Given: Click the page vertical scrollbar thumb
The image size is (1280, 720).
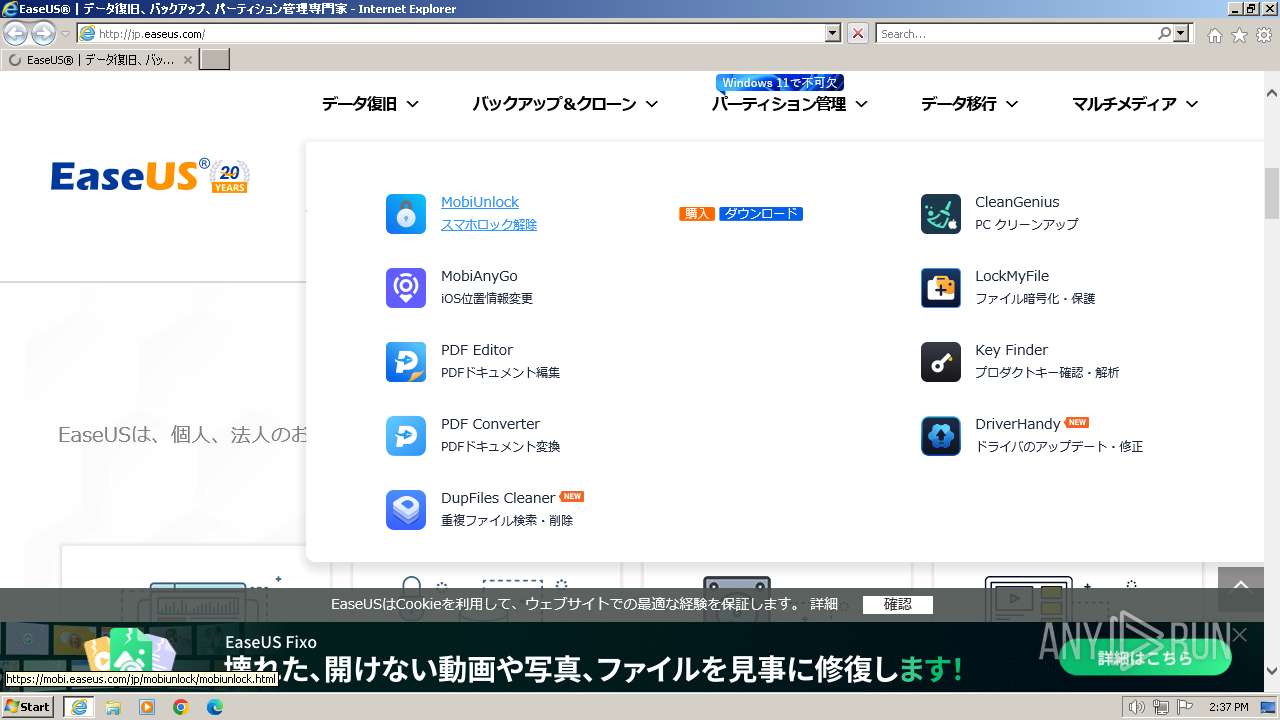Looking at the screenshot, I should [x=1272, y=193].
